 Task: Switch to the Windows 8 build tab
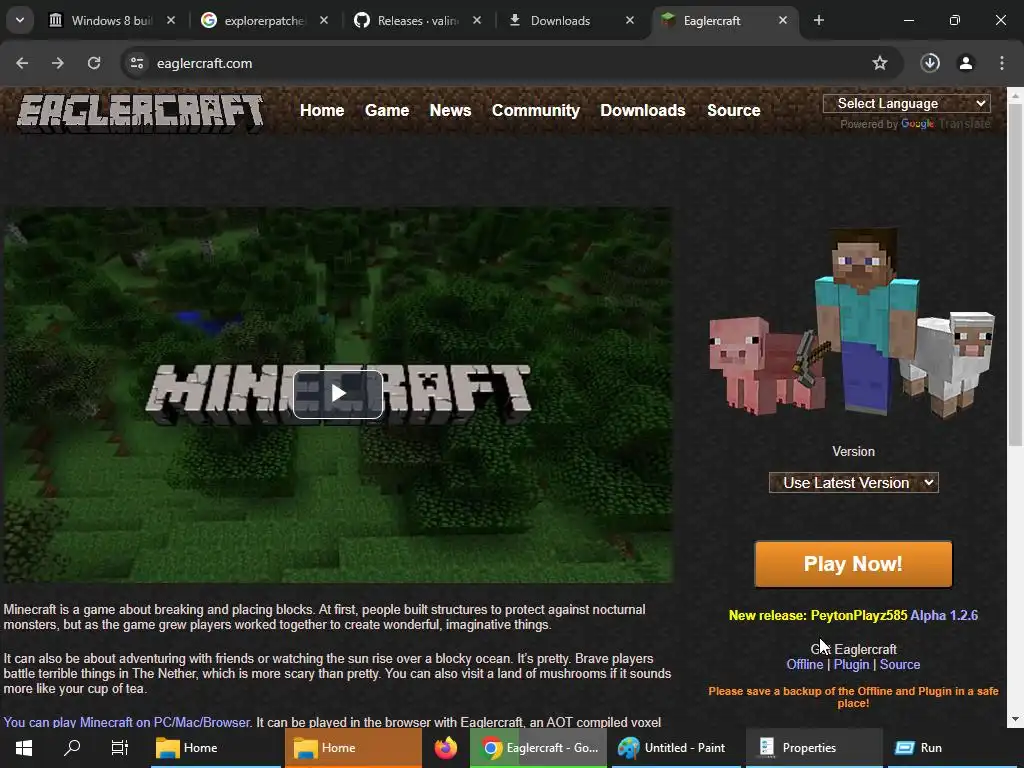pyautogui.click(x=103, y=20)
